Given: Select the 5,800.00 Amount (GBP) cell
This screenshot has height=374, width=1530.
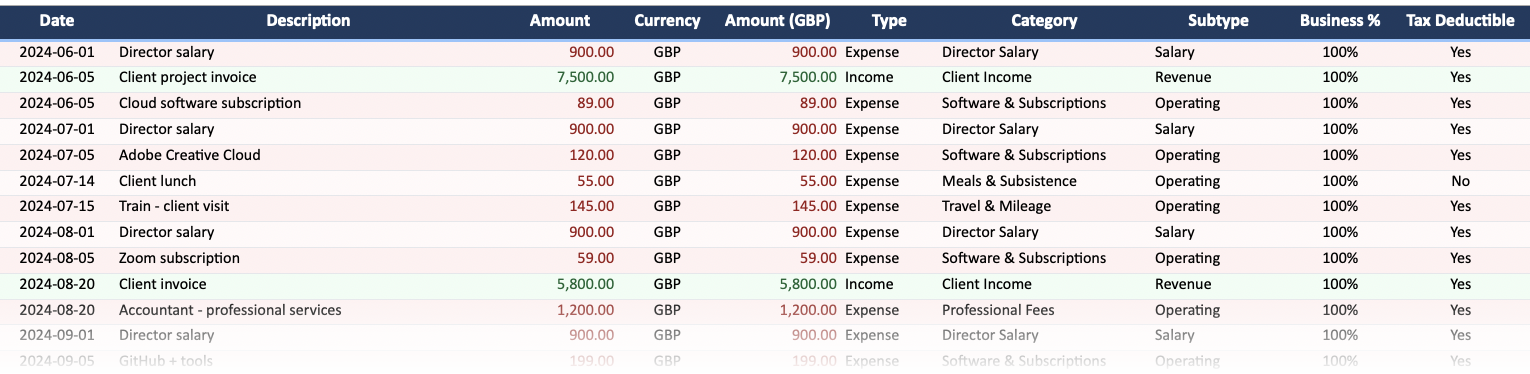Looking at the screenshot, I should (807, 284).
